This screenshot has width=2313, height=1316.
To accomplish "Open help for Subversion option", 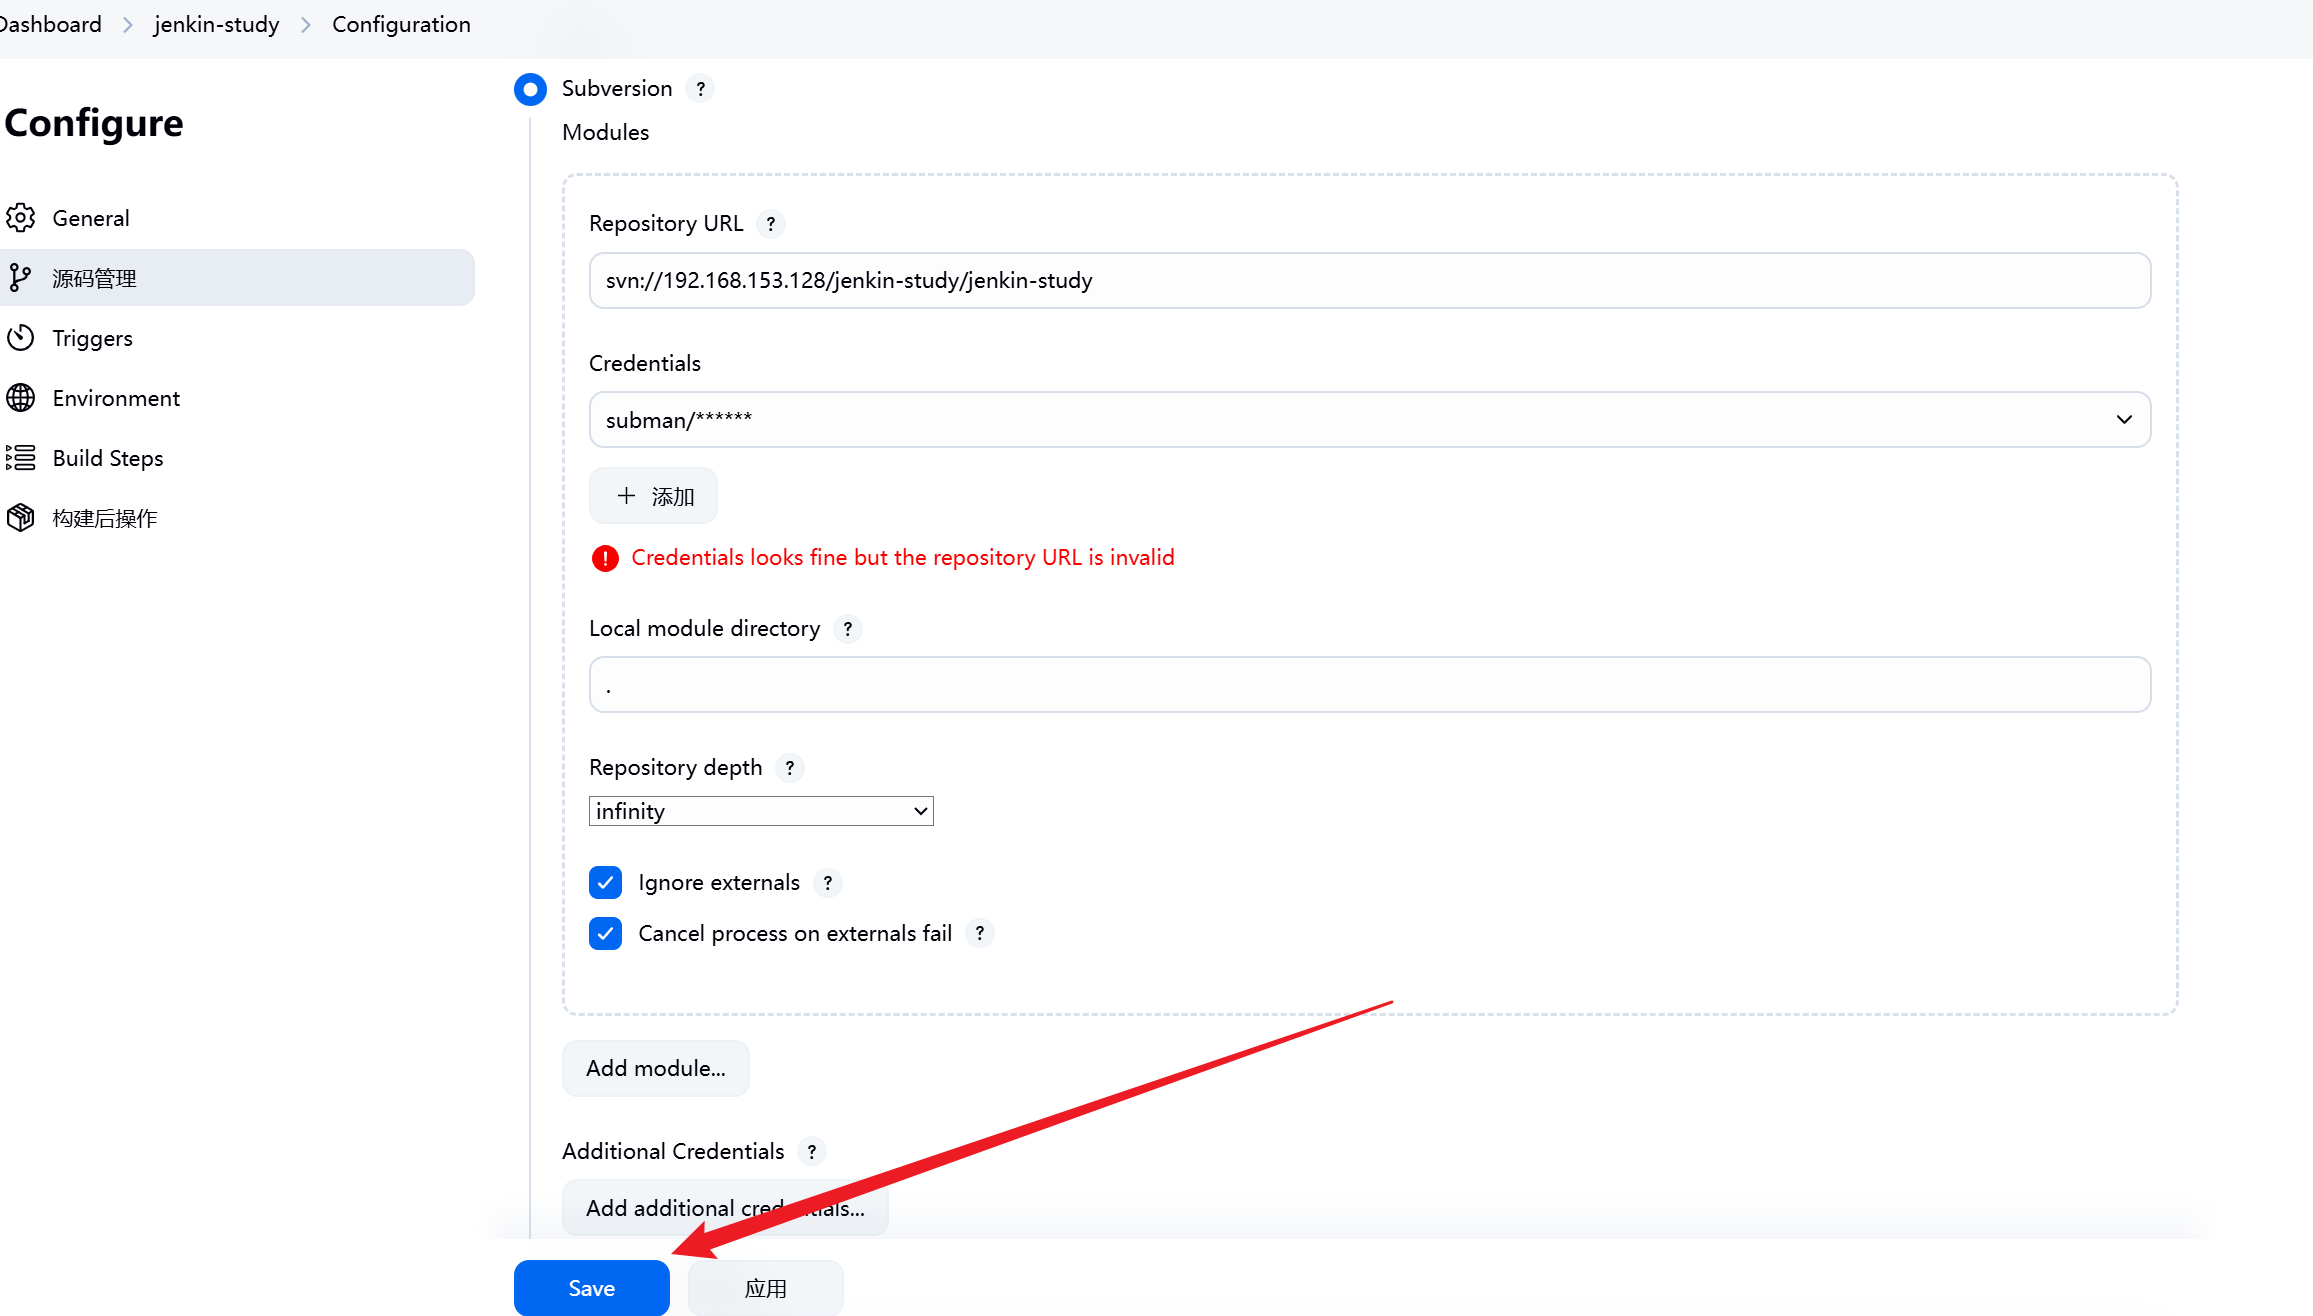I will [701, 89].
